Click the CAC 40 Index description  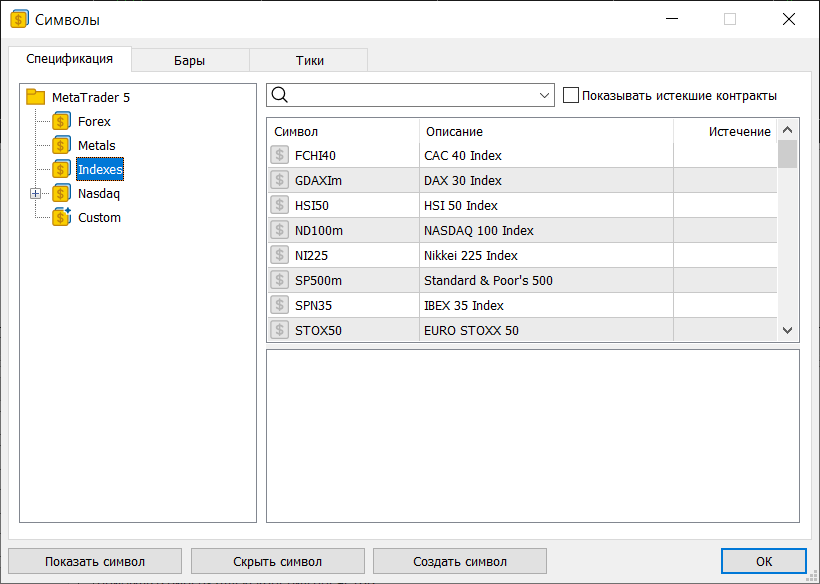pos(463,155)
